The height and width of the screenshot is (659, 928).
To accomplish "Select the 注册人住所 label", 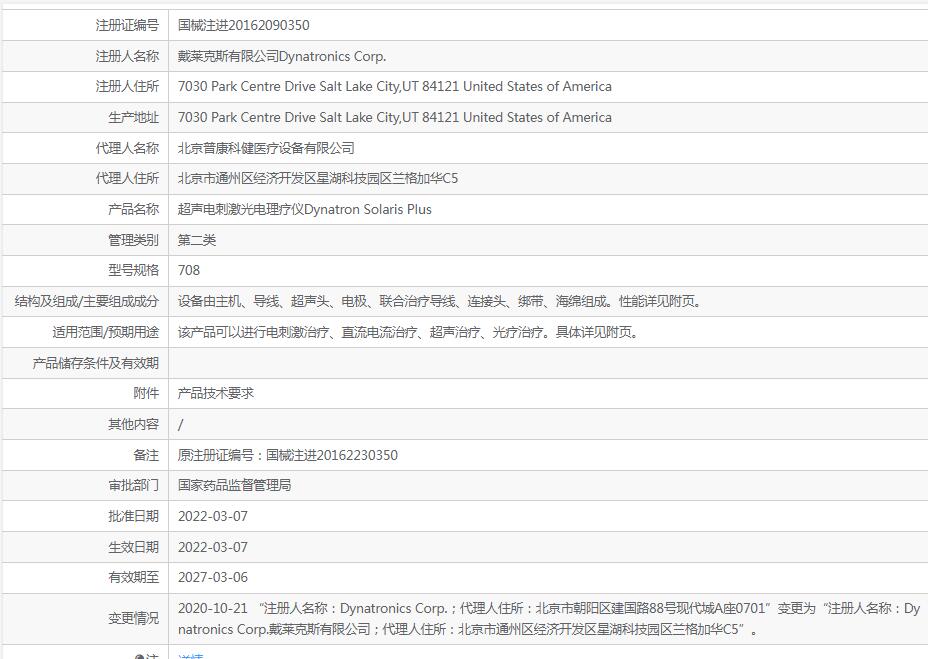I will click(127, 86).
